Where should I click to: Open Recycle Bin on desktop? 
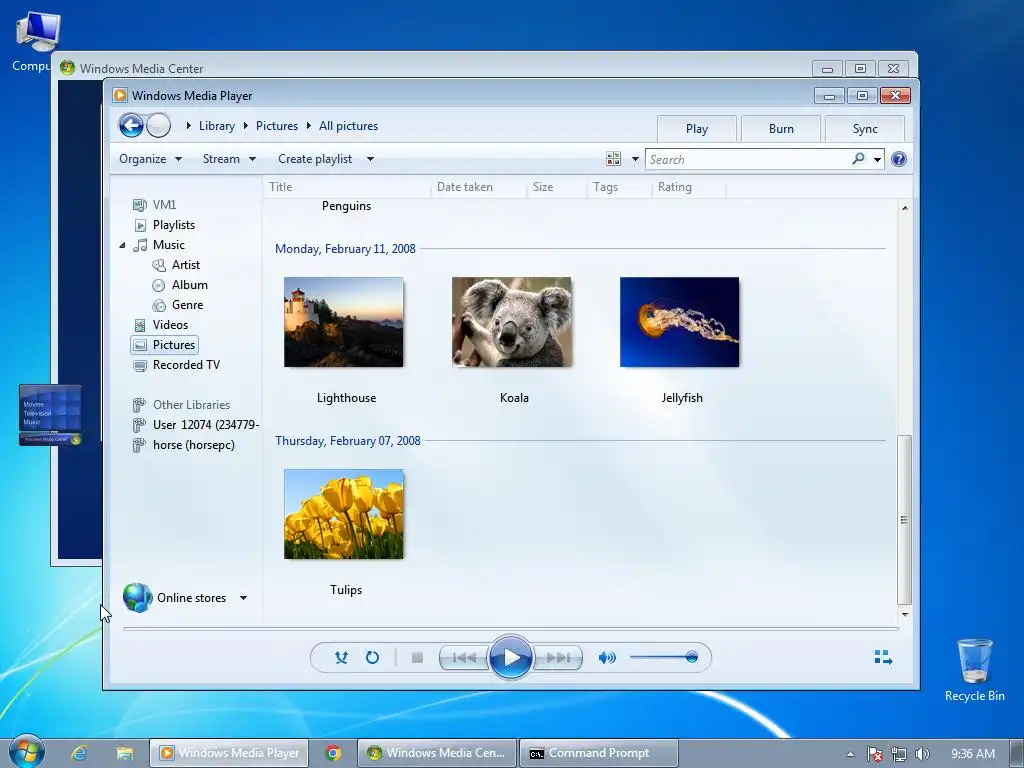974,669
